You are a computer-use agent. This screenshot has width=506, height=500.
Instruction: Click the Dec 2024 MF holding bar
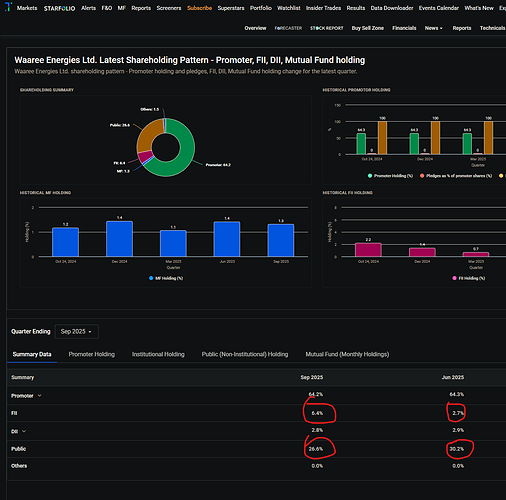(x=119, y=239)
